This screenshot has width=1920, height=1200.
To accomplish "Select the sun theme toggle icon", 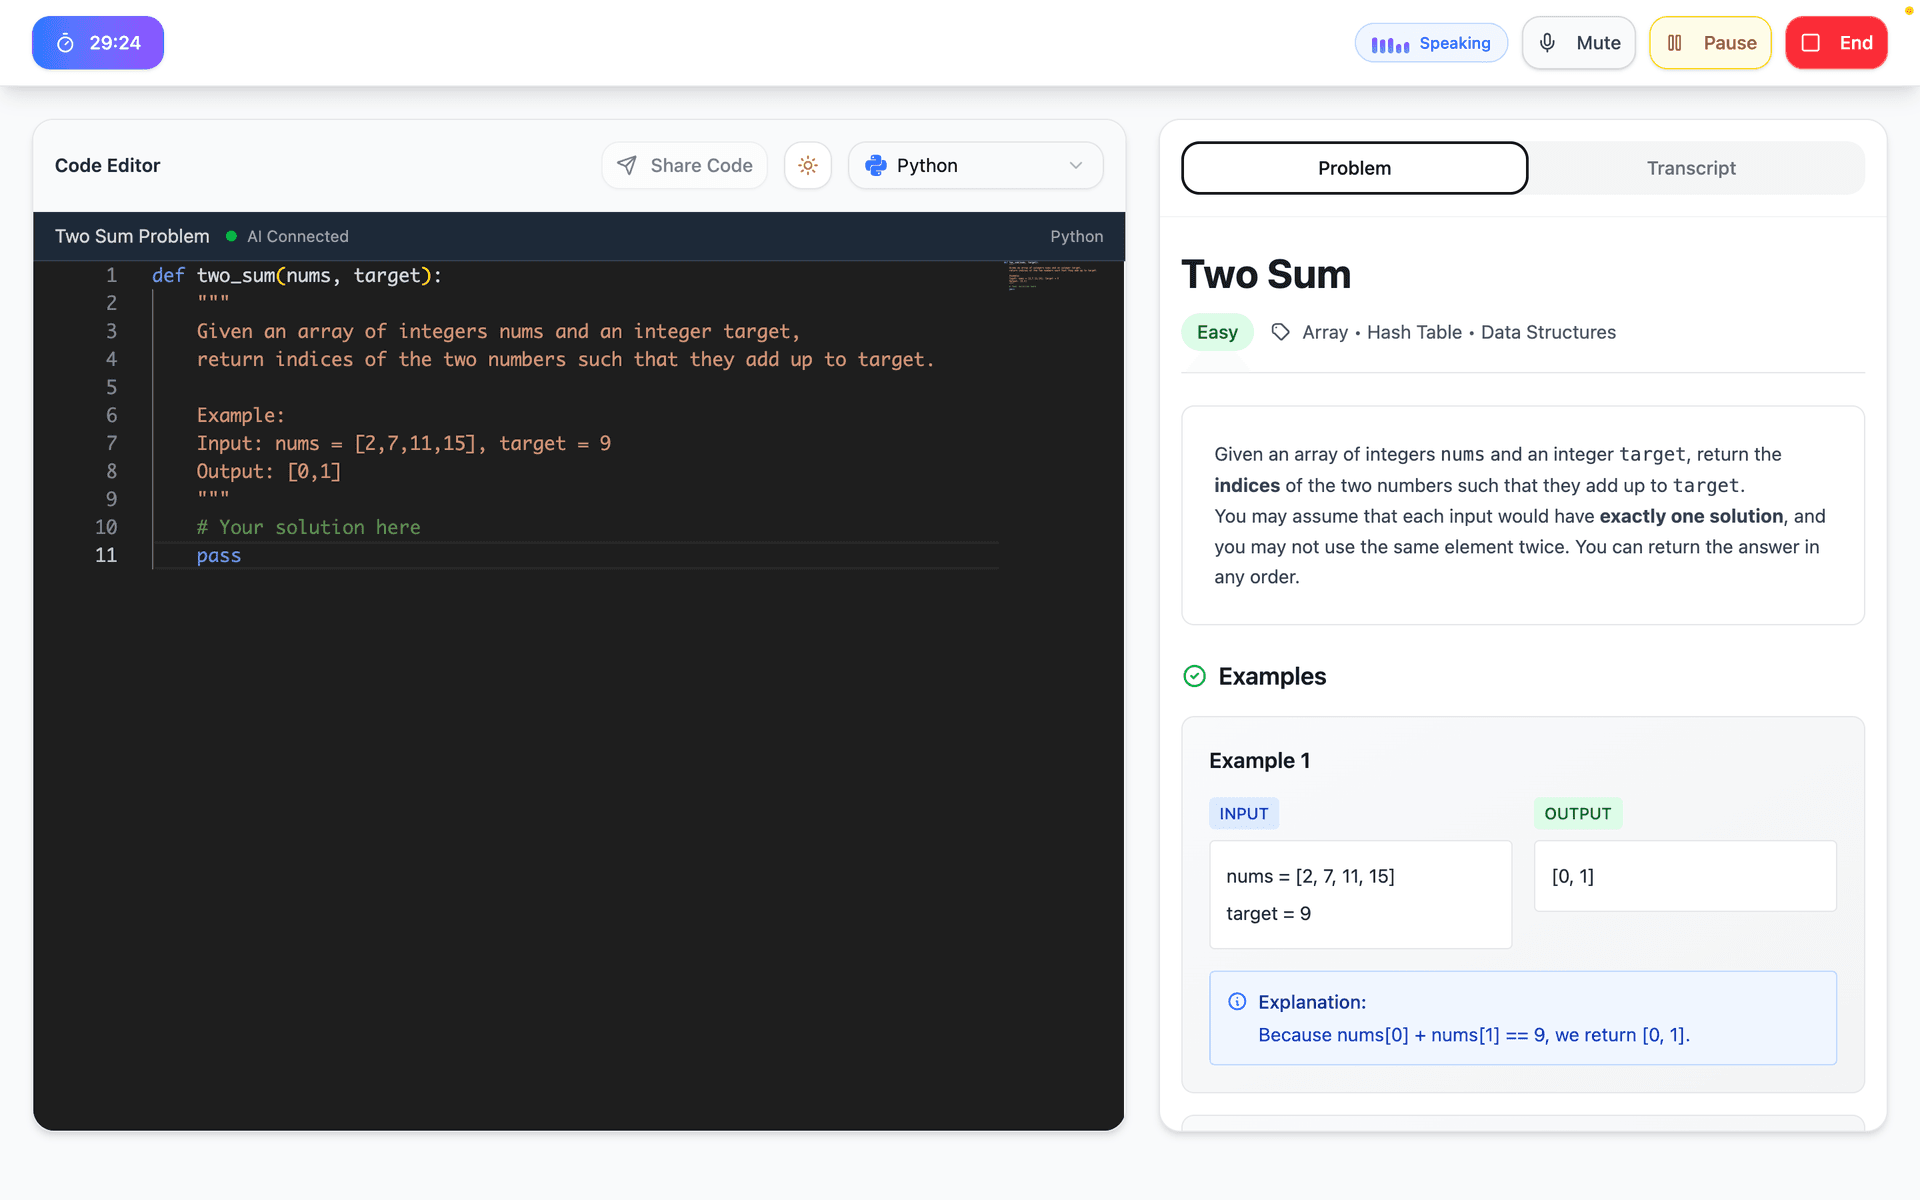I will click(x=807, y=165).
